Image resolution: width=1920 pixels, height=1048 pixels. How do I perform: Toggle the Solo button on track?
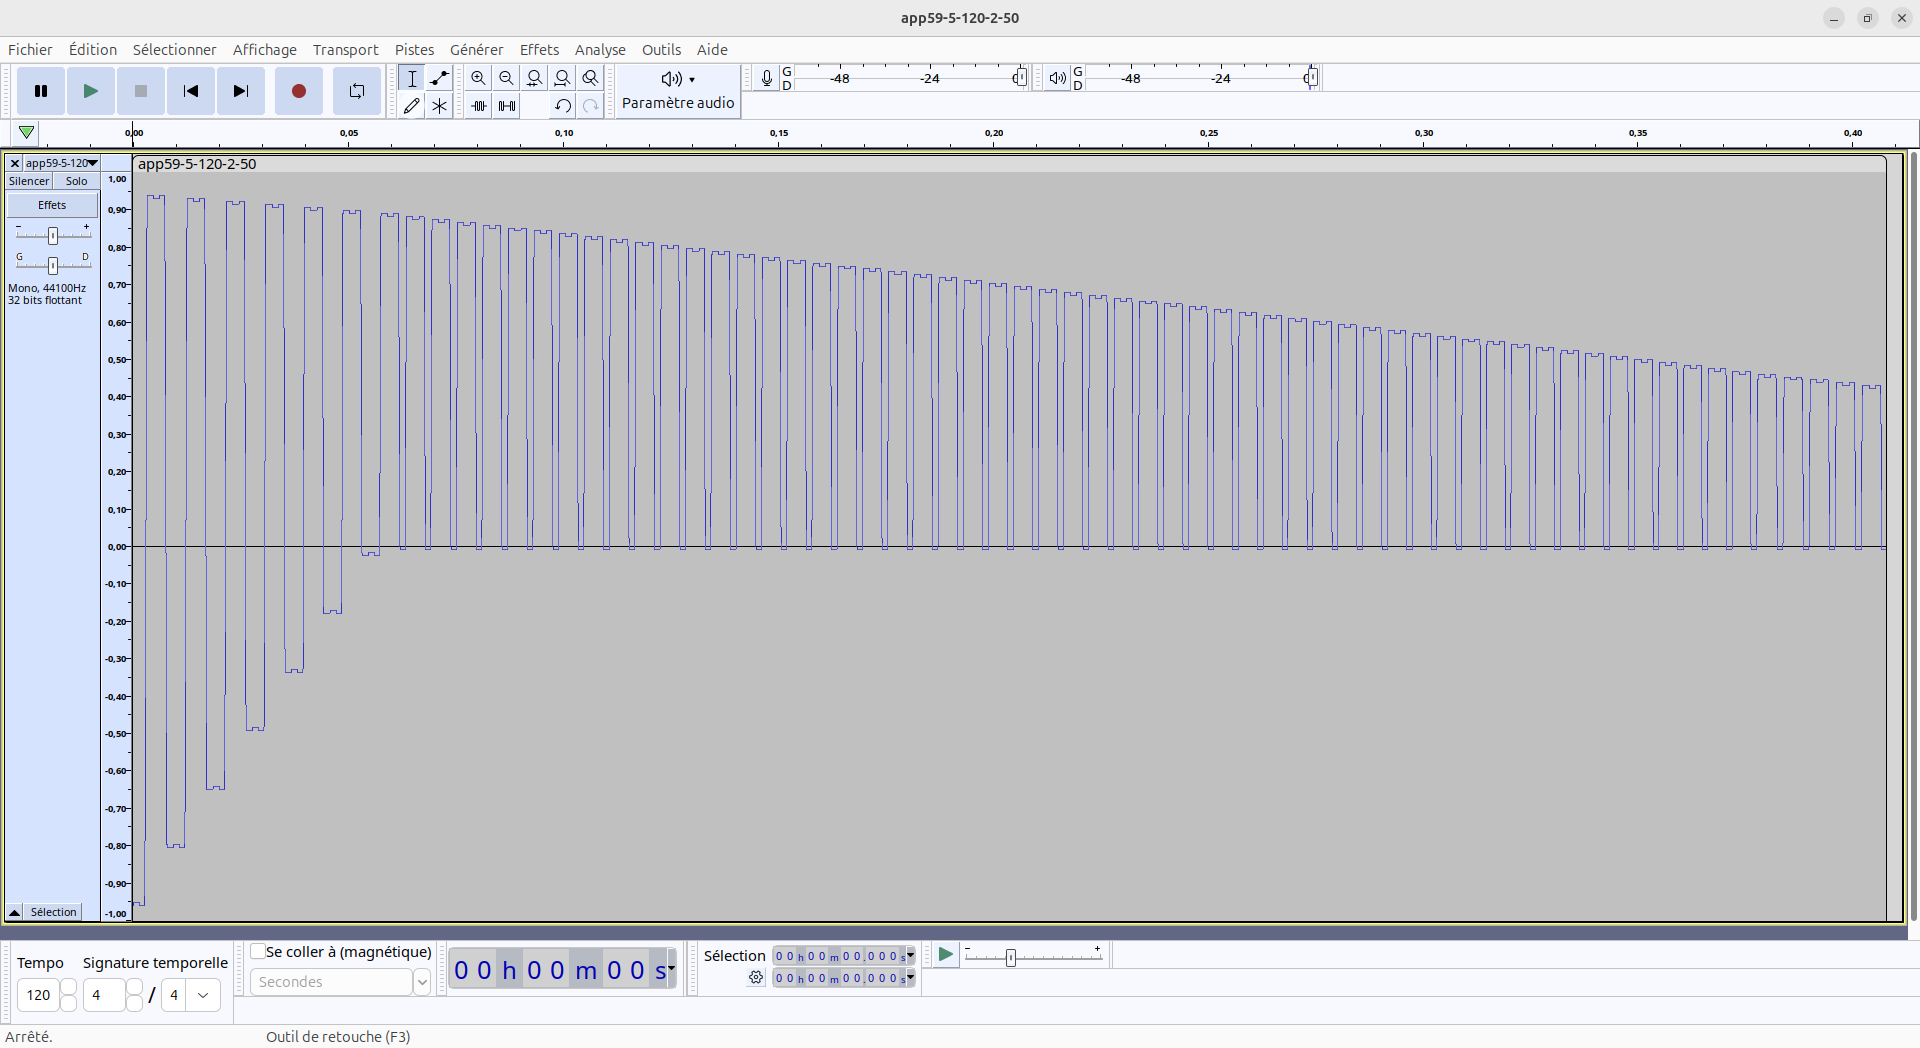(76, 181)
